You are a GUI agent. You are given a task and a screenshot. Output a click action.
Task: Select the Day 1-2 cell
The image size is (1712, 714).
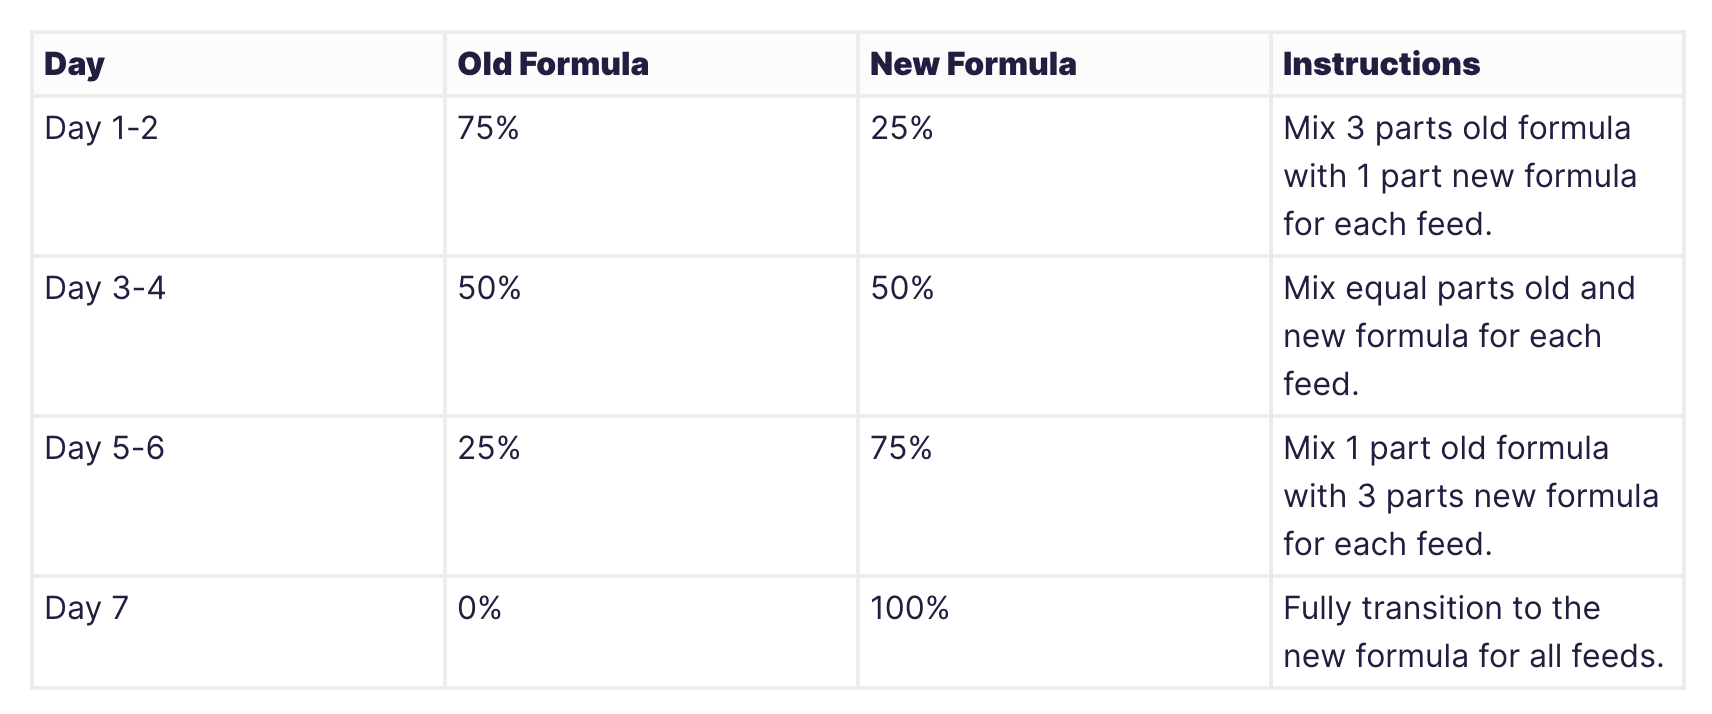tap(101, 128)
